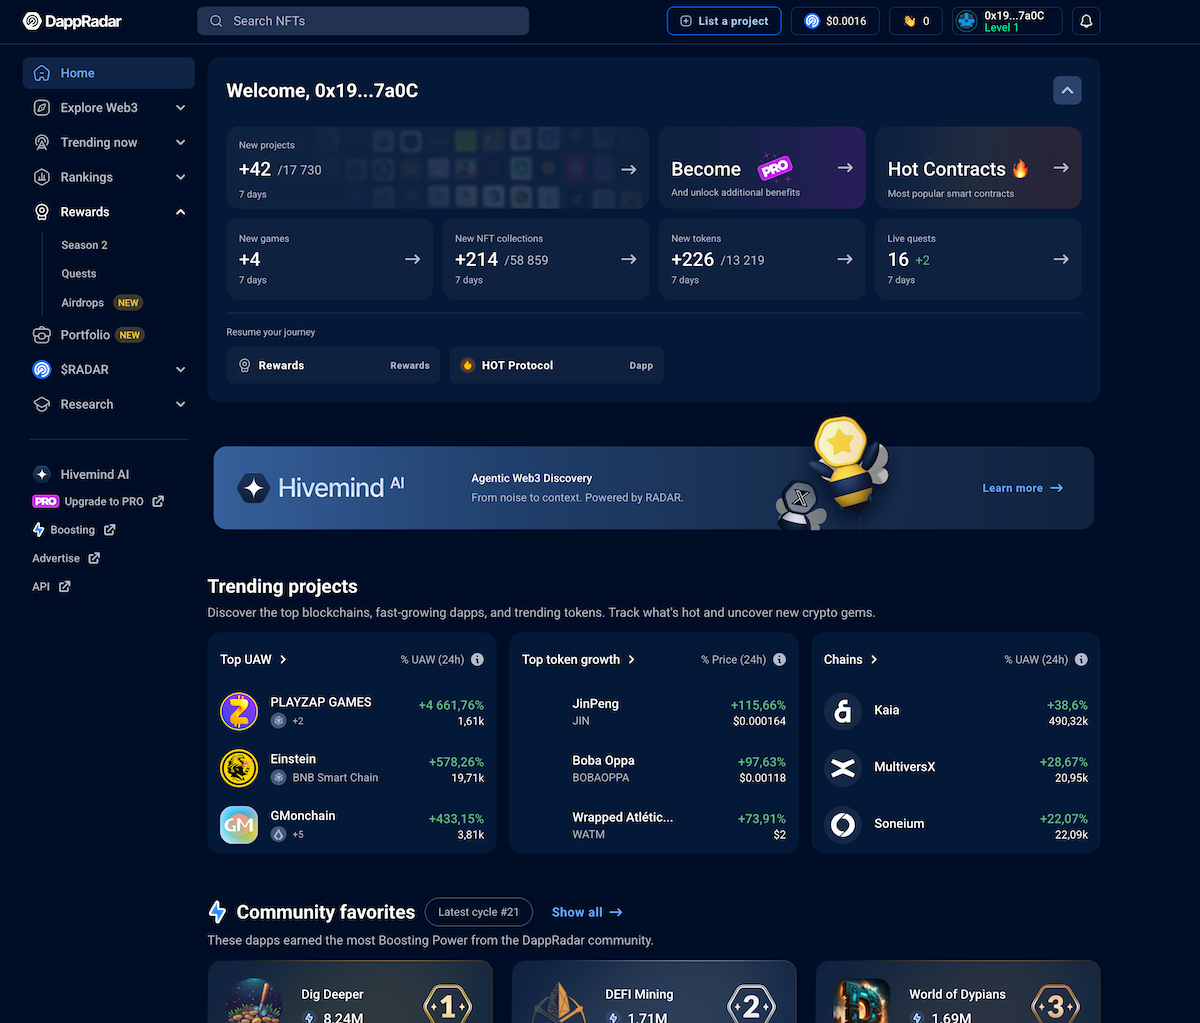Open Season 2 under Rewards
This screenshot has width=1200, height=1023.
pos(84,245)
